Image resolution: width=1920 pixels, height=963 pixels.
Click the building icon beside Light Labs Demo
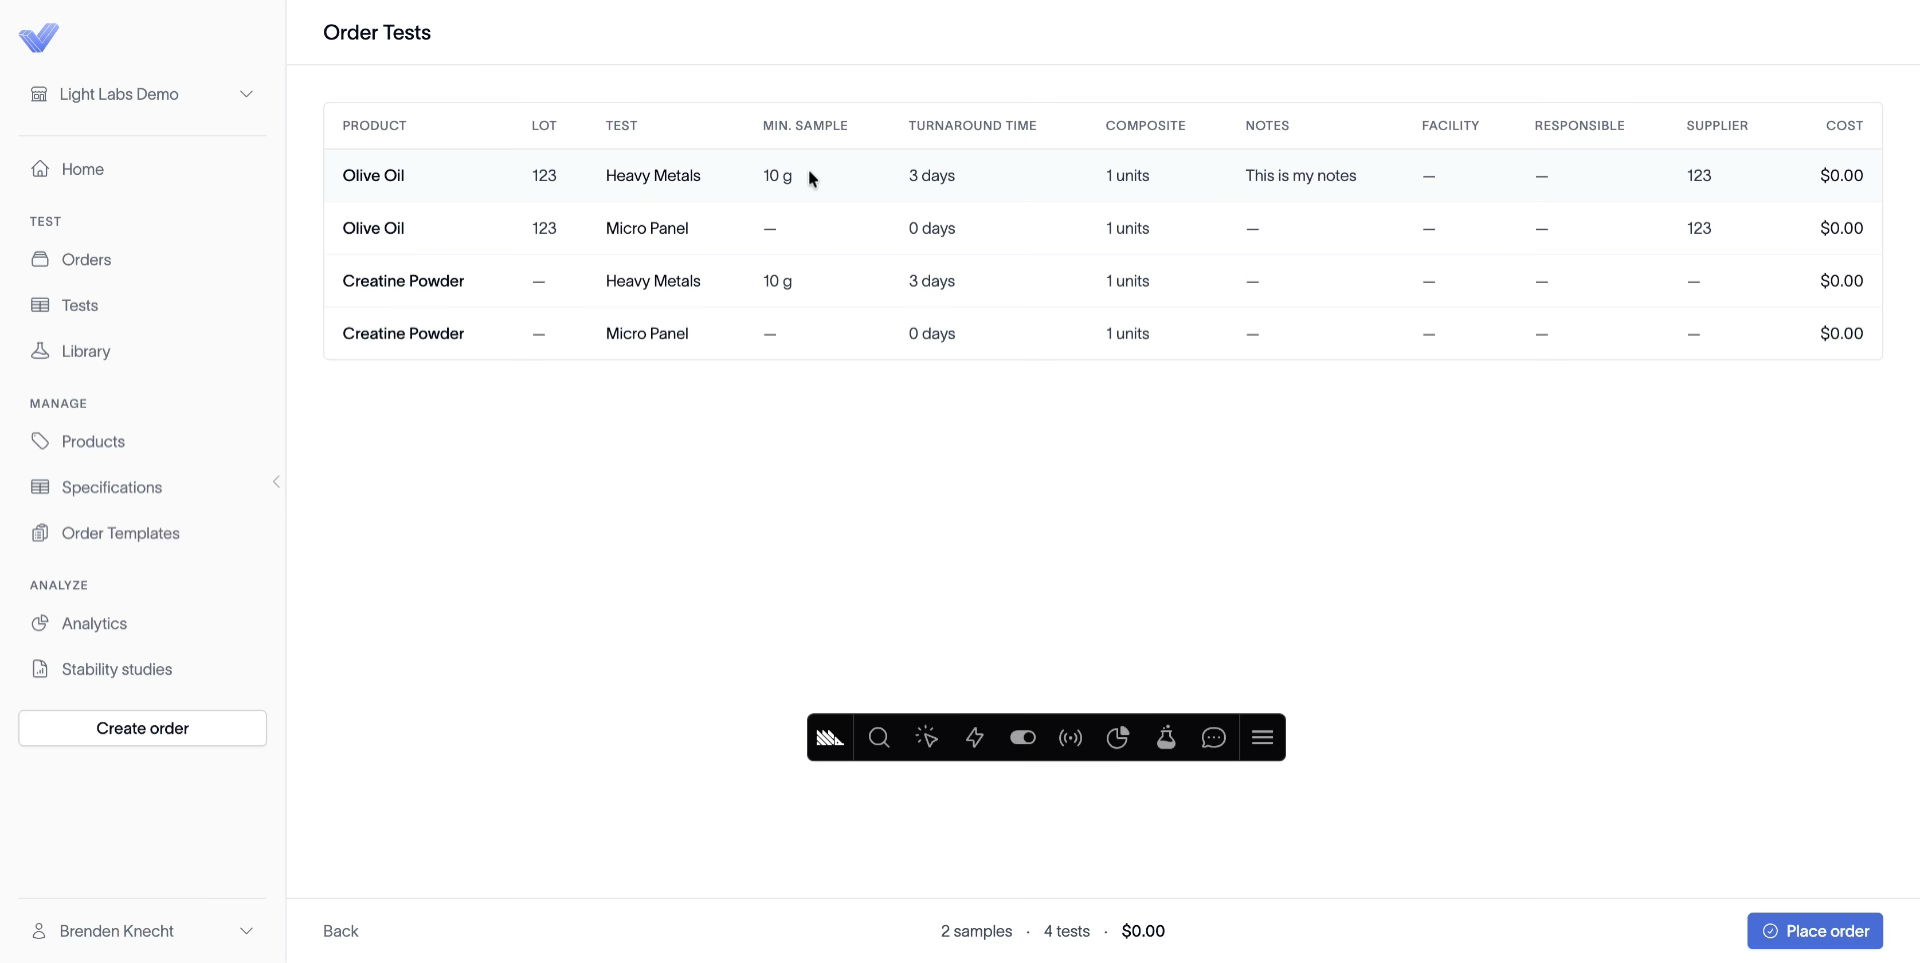pyautogui.click(x=39, y=94)
